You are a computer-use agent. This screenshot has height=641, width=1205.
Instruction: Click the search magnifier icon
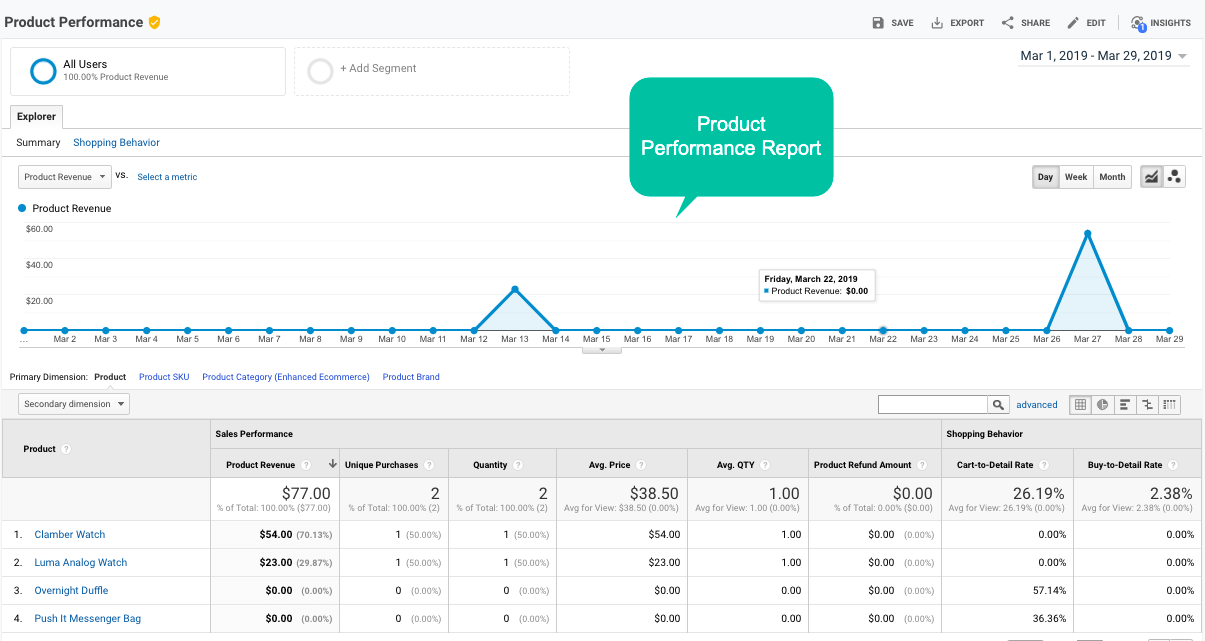(997, 404)
